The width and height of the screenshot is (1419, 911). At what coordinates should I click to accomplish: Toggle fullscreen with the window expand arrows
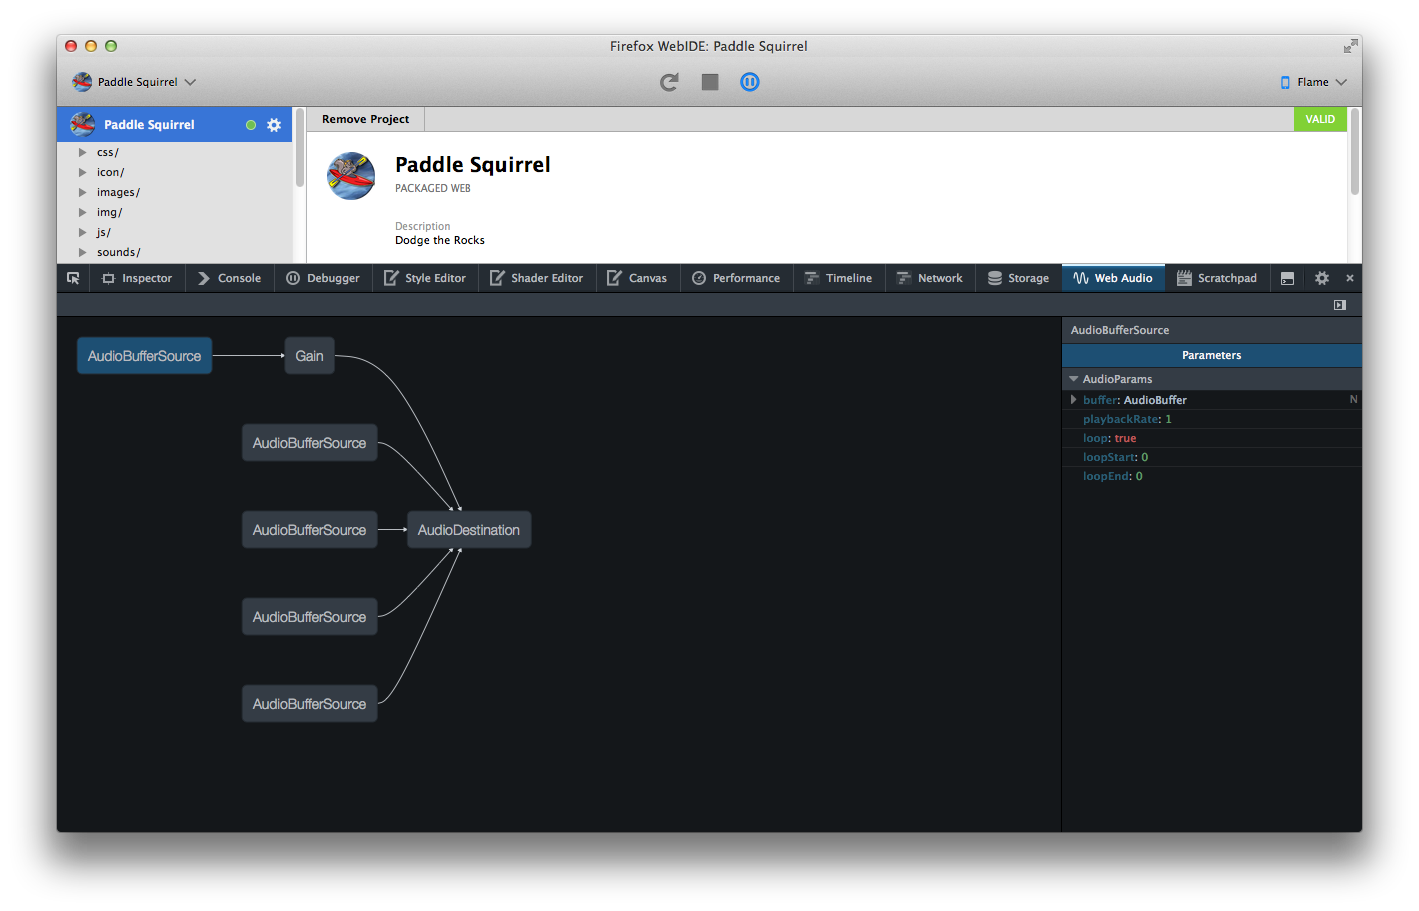[x=1351, y=46]
